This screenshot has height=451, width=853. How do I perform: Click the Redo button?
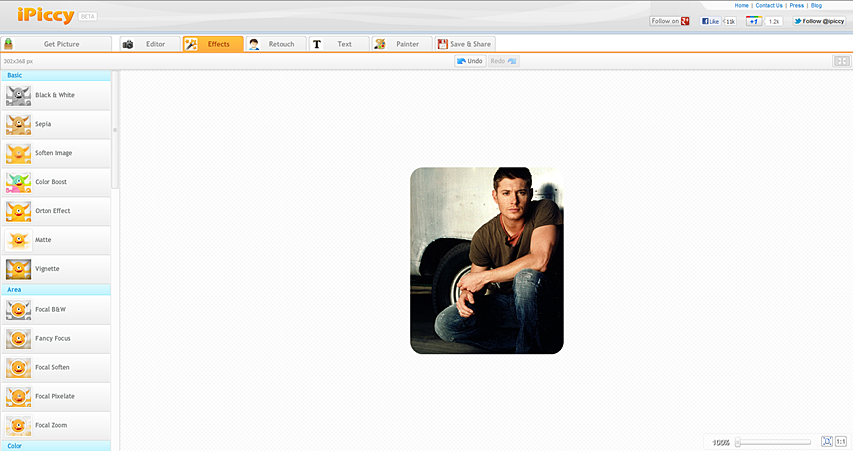503,61
